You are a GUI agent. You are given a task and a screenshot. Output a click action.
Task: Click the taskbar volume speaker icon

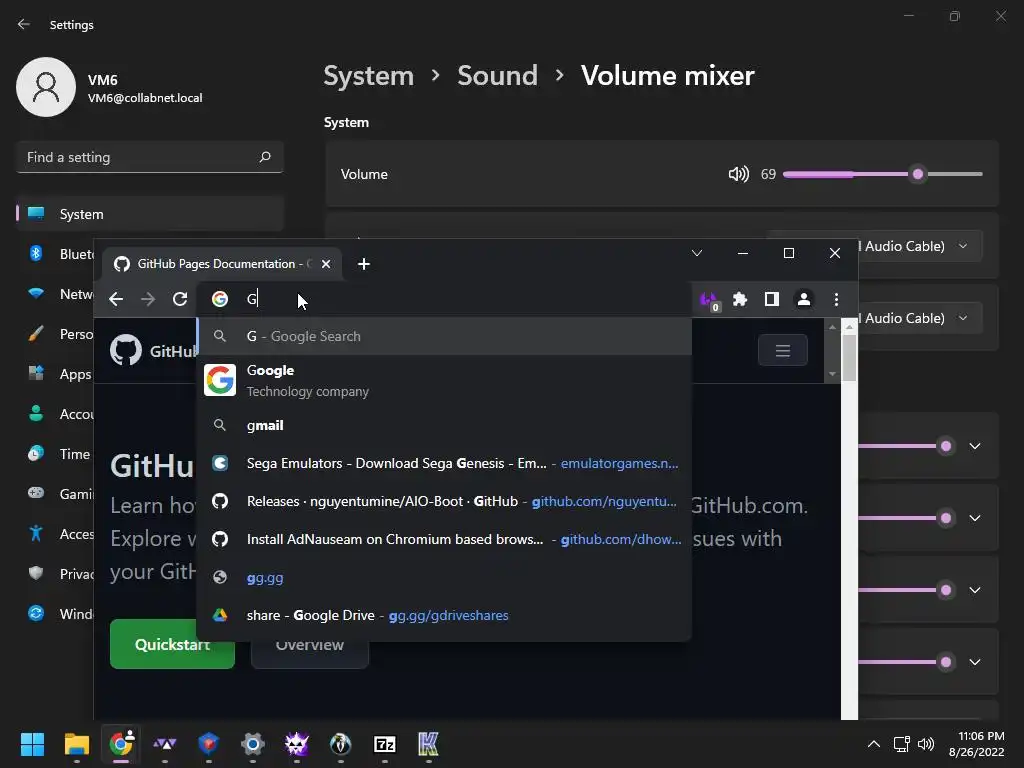(x=926, y=744)
